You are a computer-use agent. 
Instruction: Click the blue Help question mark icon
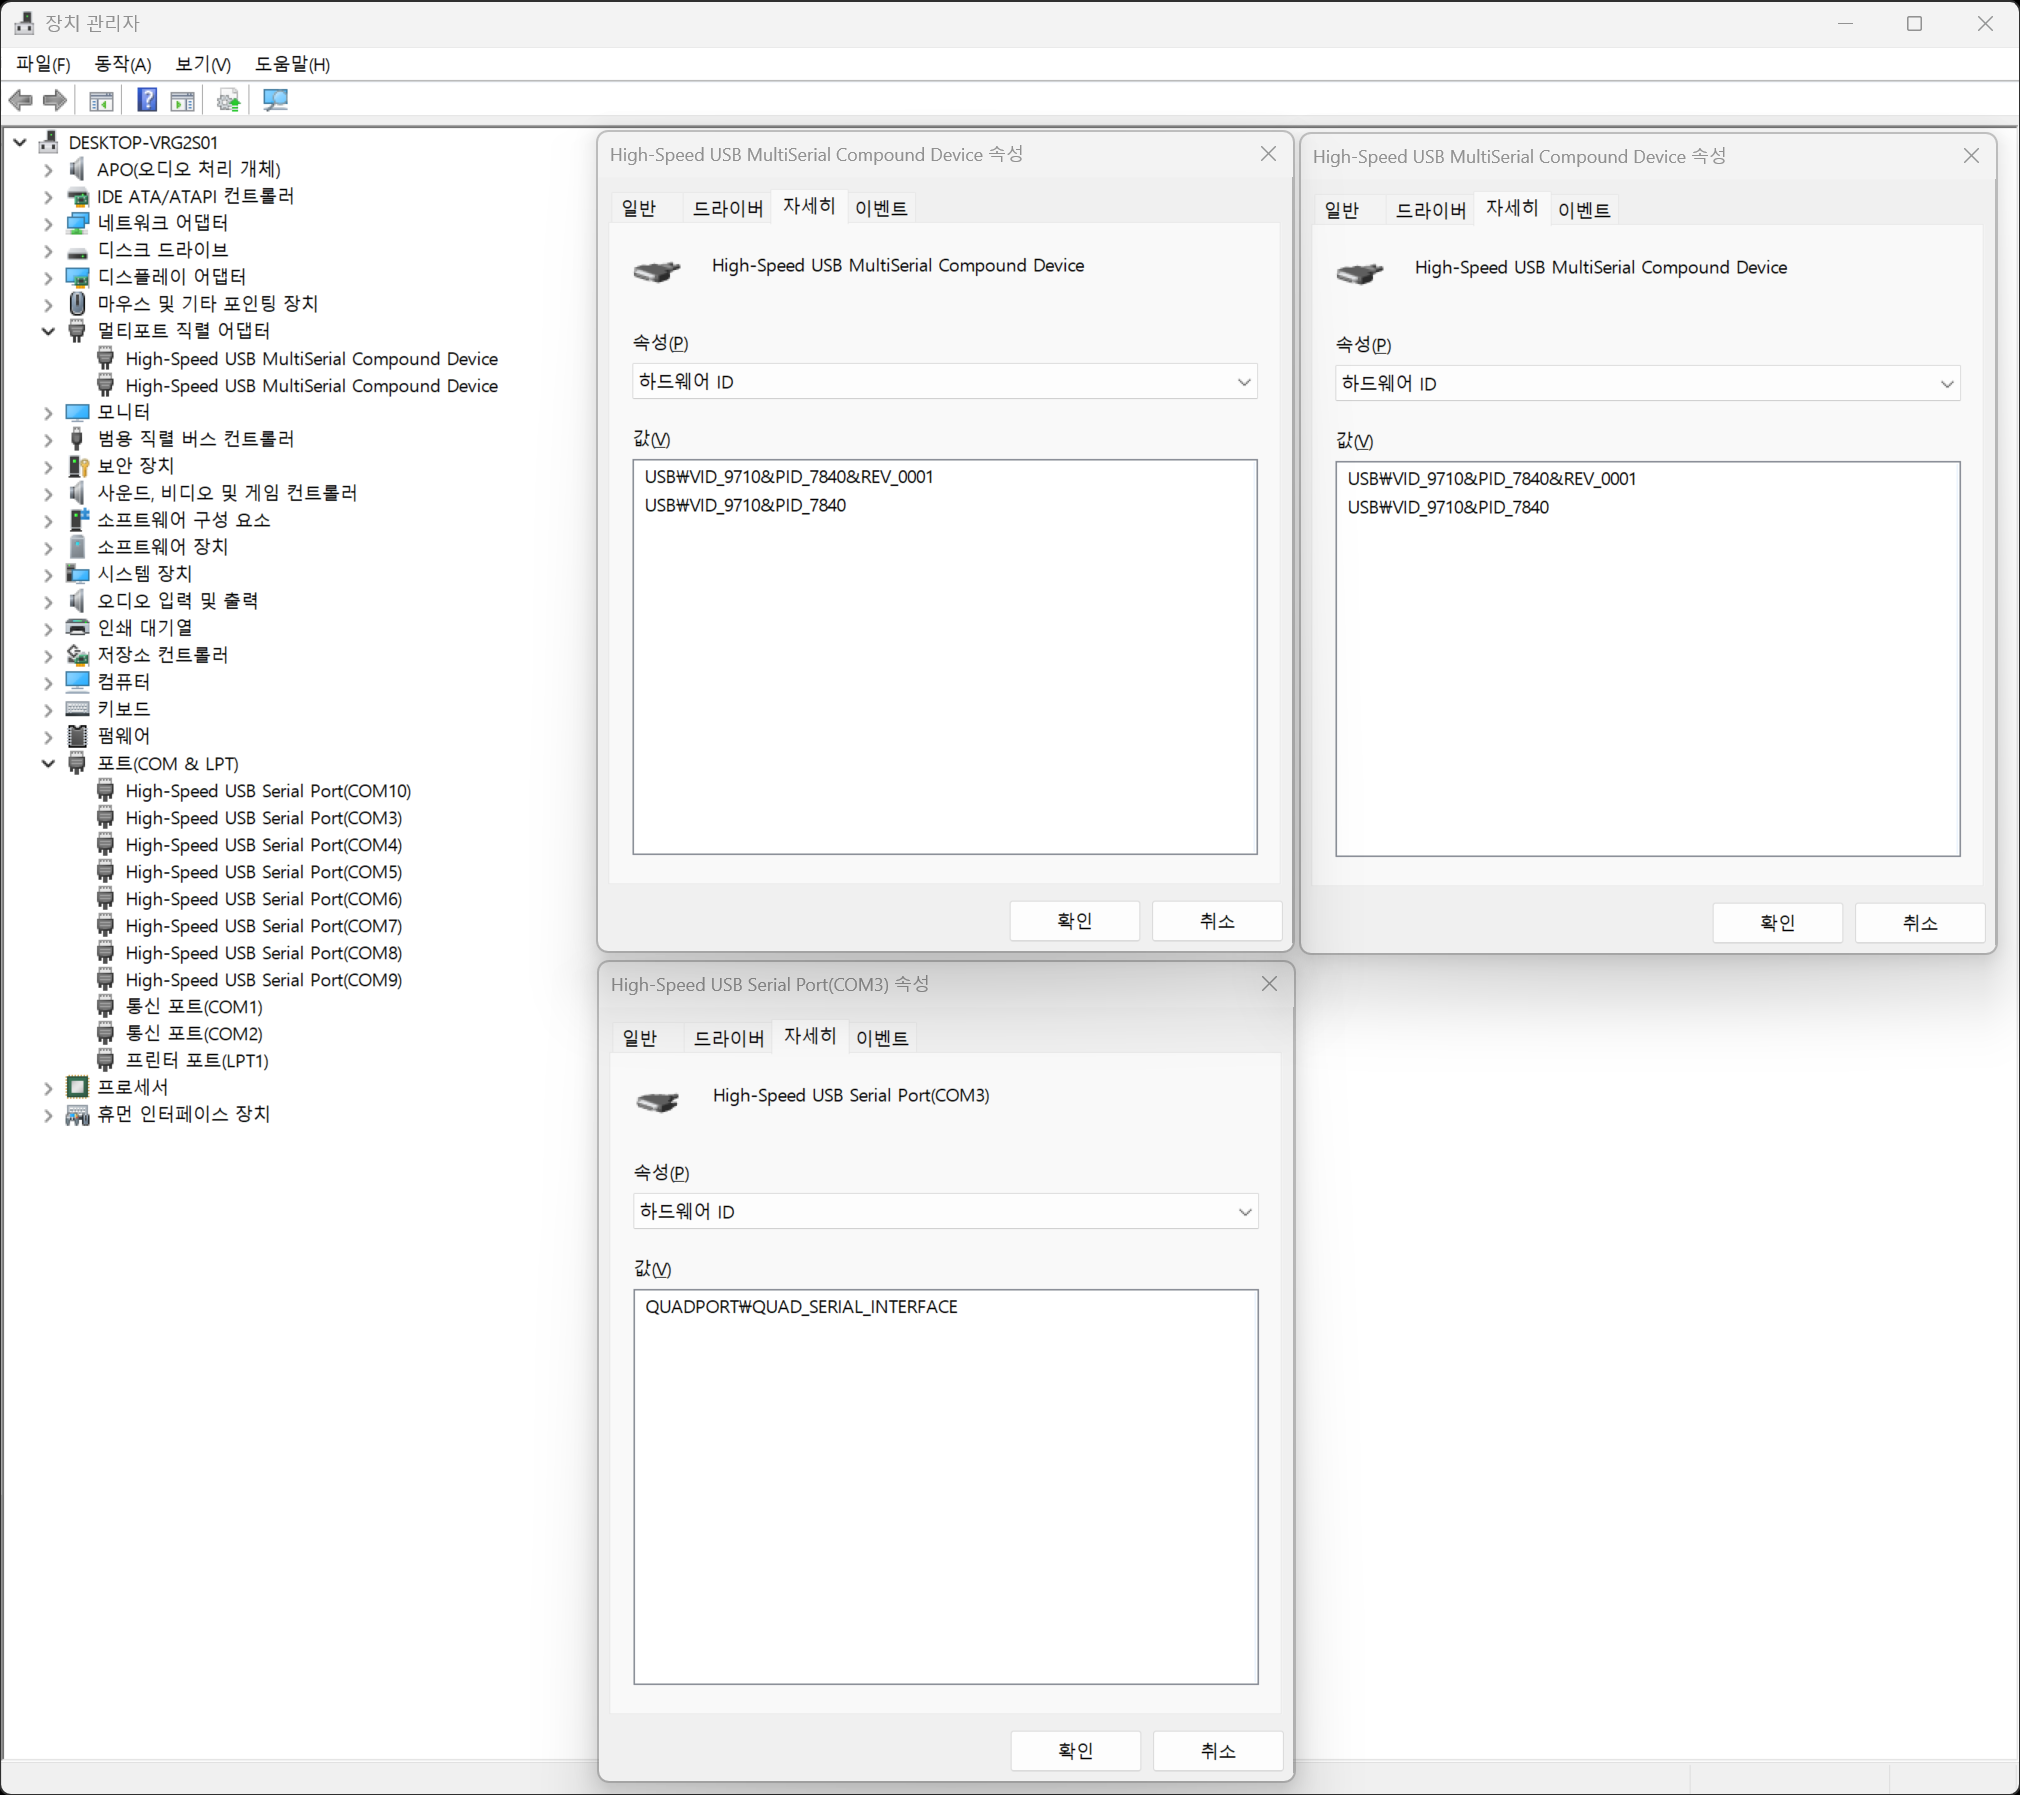pos(146,100)
